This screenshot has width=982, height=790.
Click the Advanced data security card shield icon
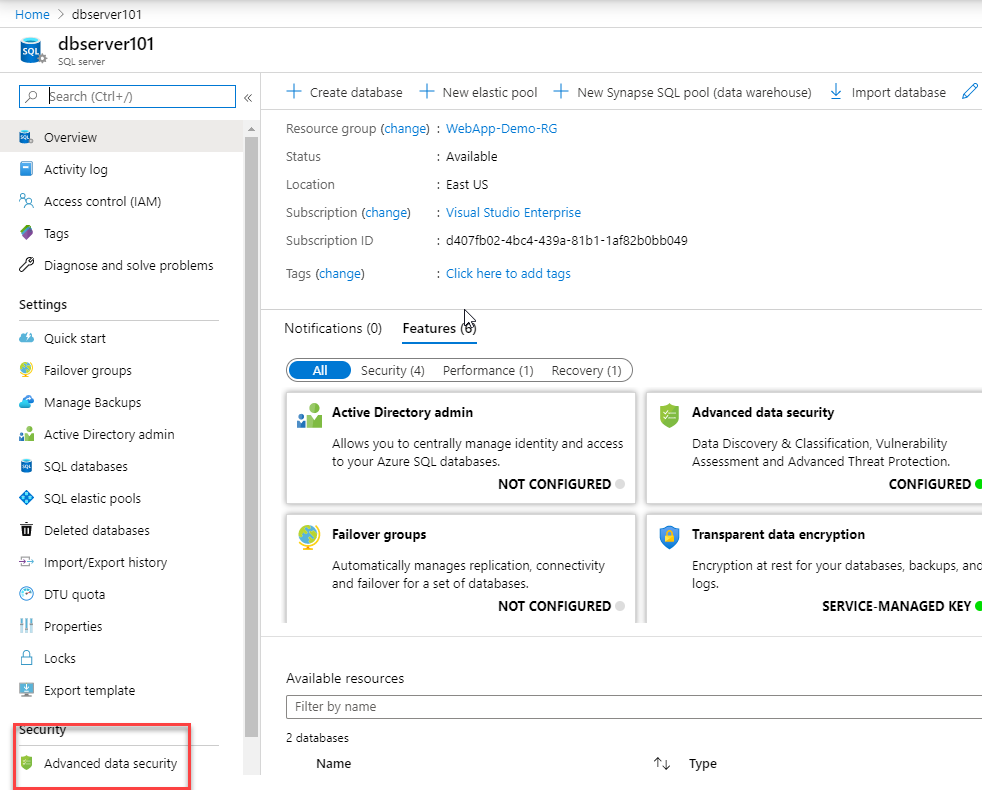[x=669, y=415]
